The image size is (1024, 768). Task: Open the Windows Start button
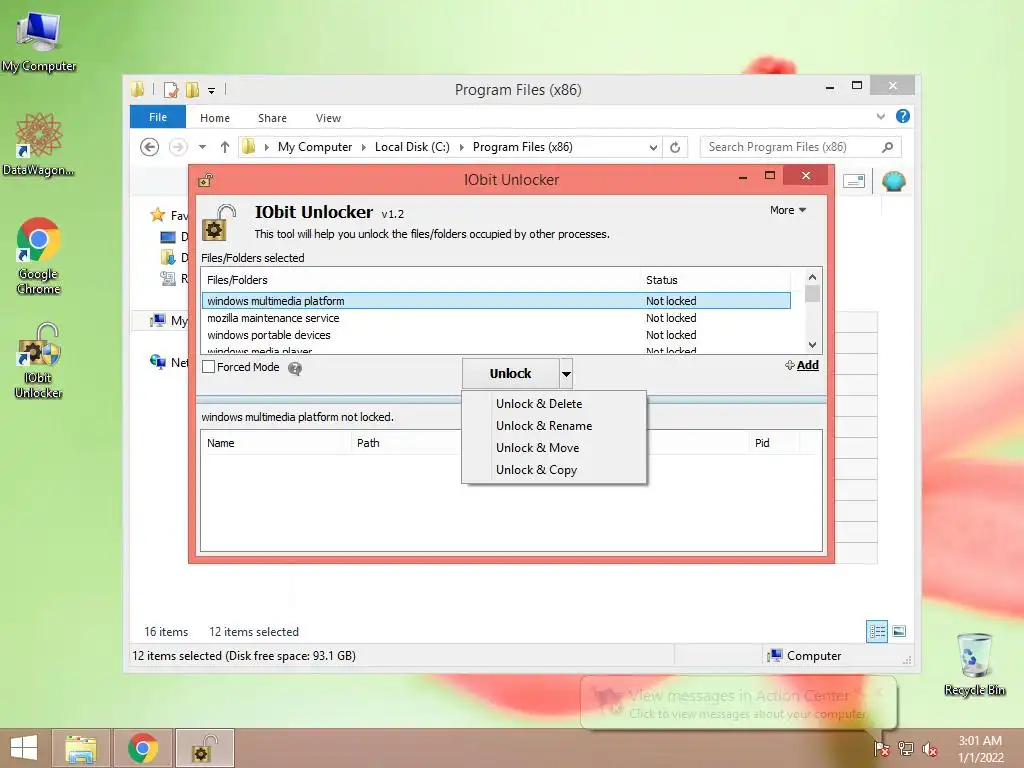coord(24,748)
